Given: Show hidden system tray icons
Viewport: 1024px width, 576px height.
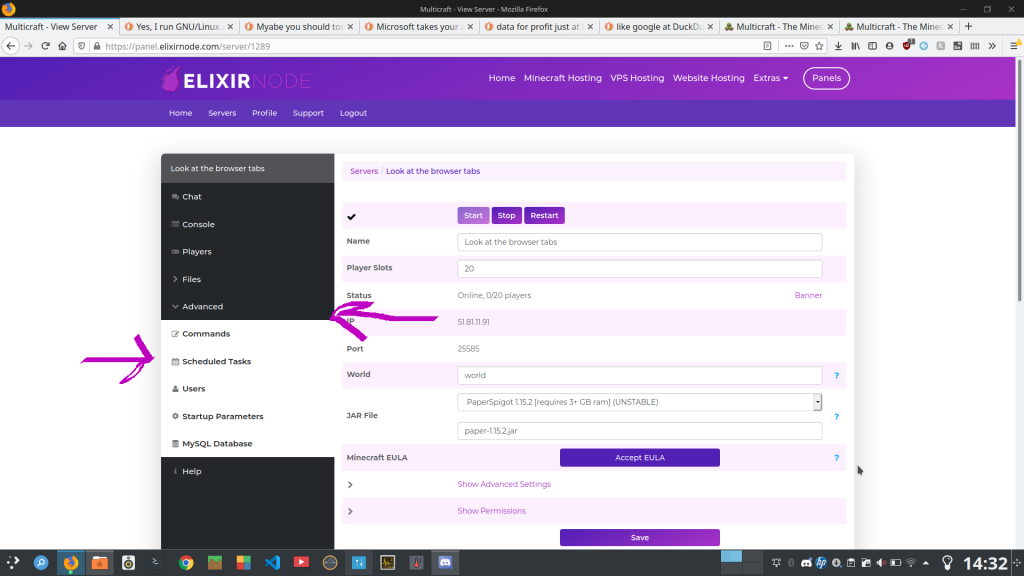Looking at the screenshot, I should [x=926, y=563].
